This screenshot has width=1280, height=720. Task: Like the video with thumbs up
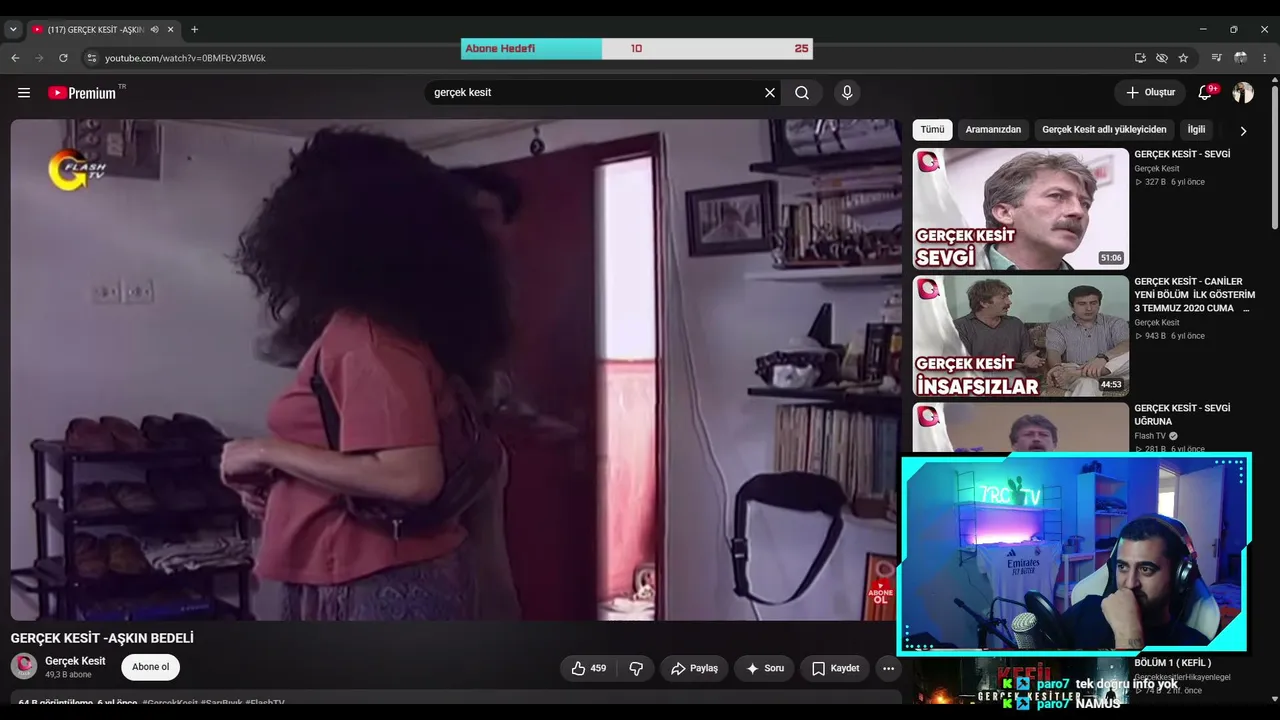pyautogui.click(x=589, y=668)
